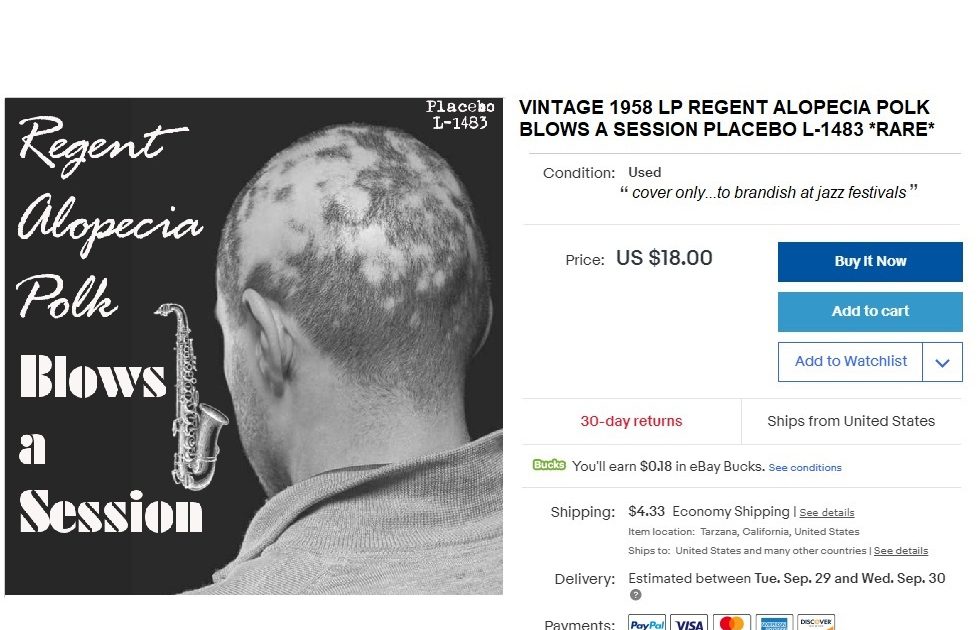Click the eBay Bucks logo icon
Viewport: 978px width, 630px height.
[x=549, y=465]
